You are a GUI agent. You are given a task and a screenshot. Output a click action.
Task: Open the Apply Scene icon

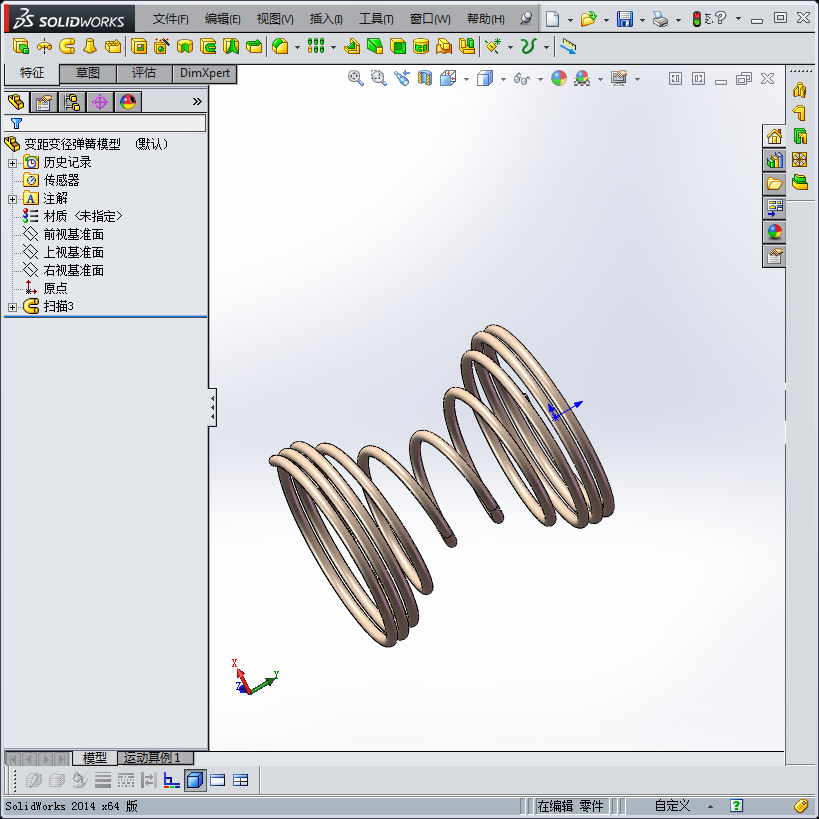point(582,78)
